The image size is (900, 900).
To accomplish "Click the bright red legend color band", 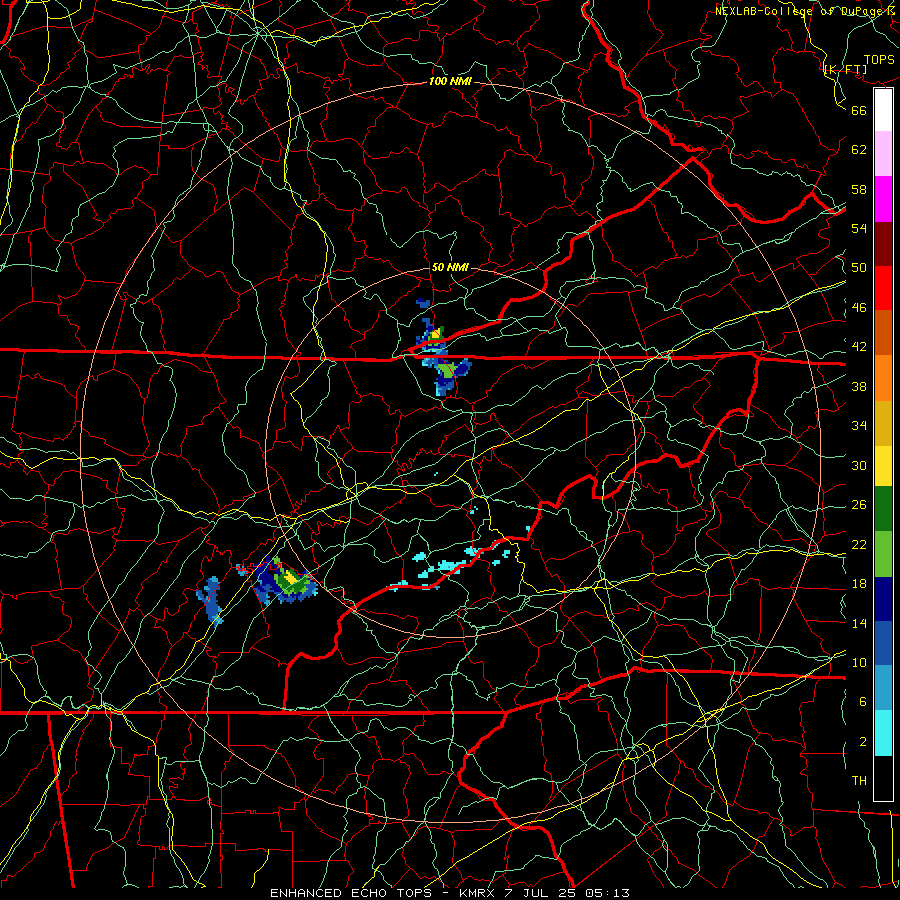I will tap(883, 288).
